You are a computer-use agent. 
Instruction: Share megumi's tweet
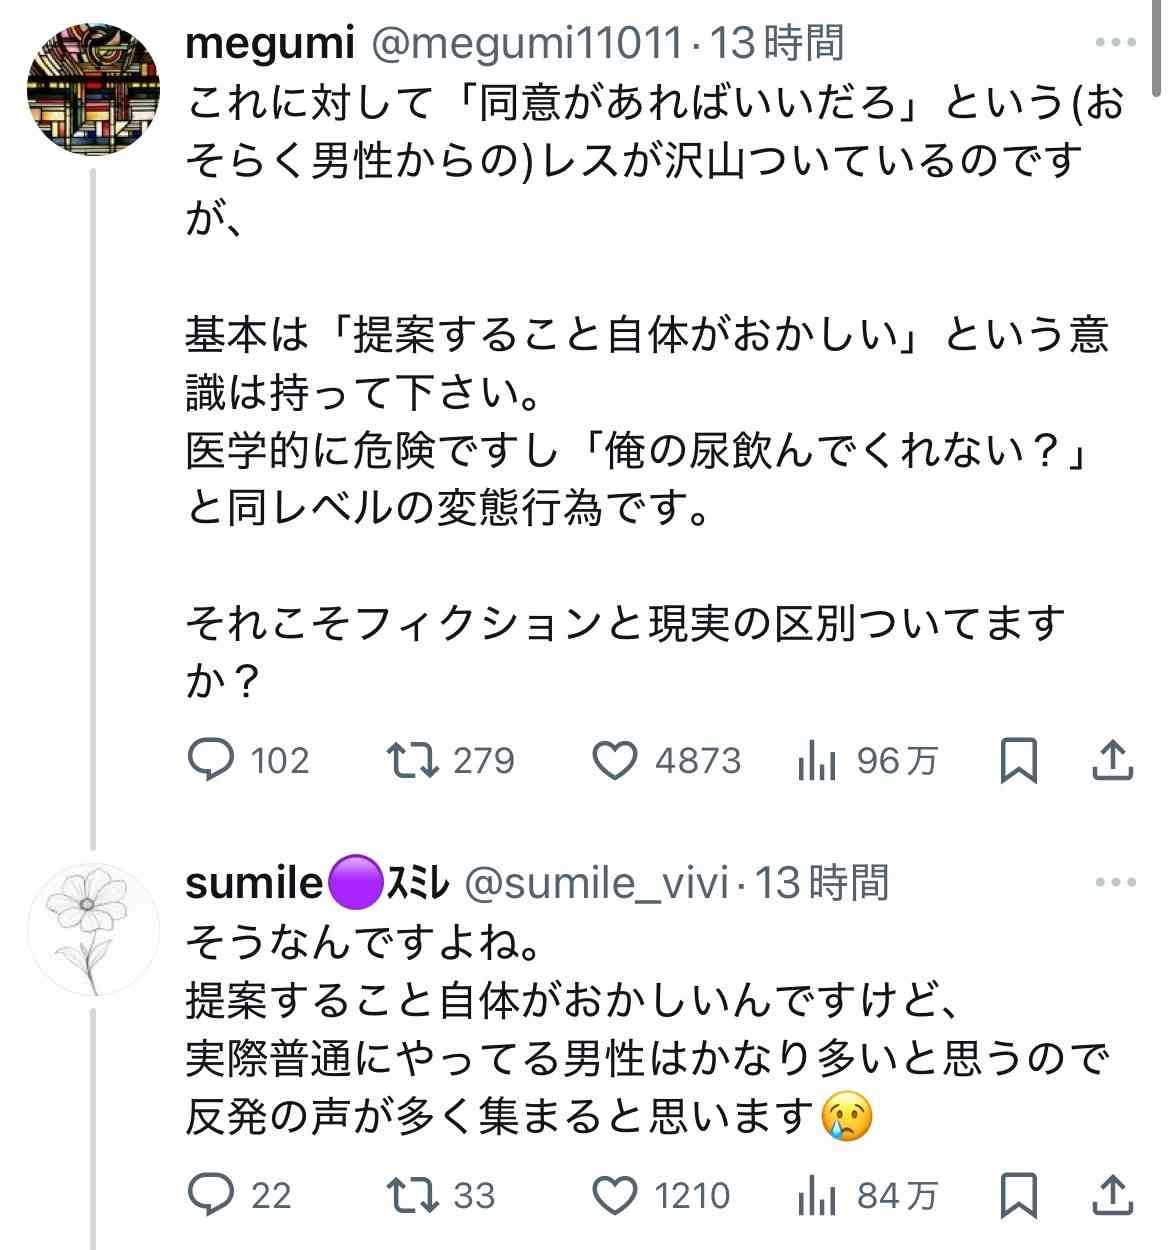point(1111,761)
